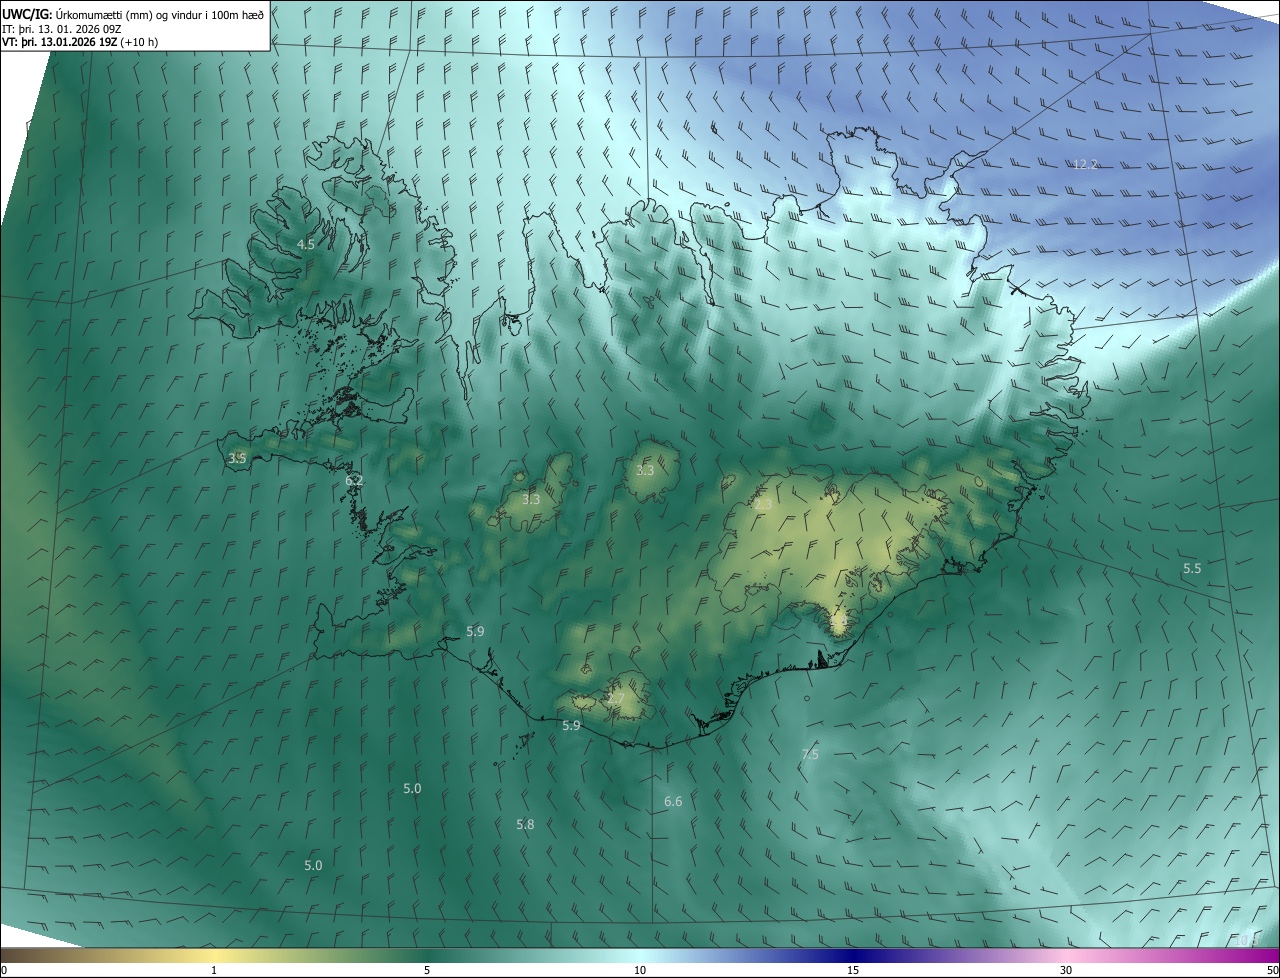1280x978 pixels.
Task: Click the '15' tick on the color scale
Action: (853, 970)
